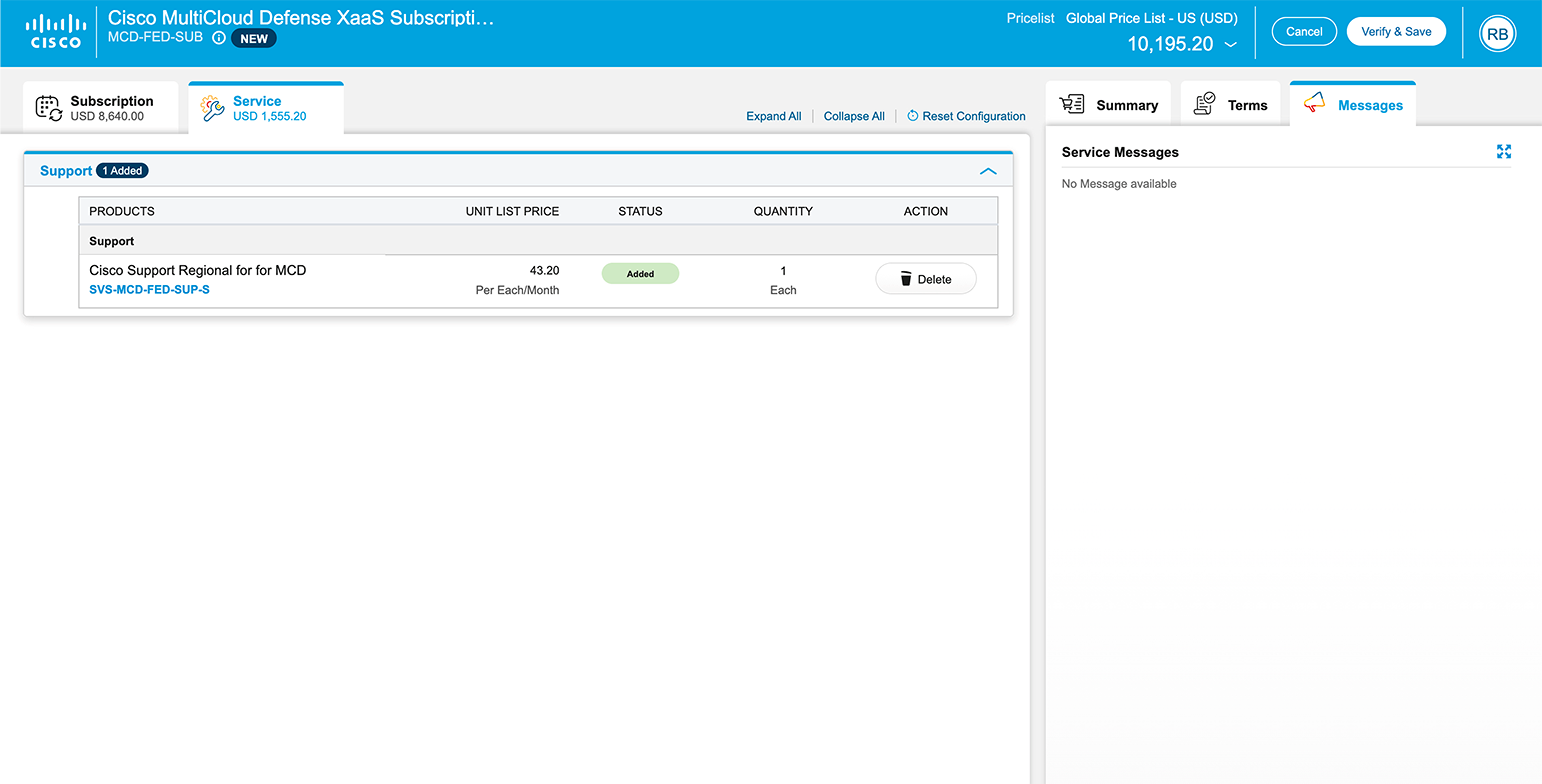The width and height of the screenshot is (1542, 784).
Task: Click the PRODUCTS column header
Action: (x=122, y=211)
